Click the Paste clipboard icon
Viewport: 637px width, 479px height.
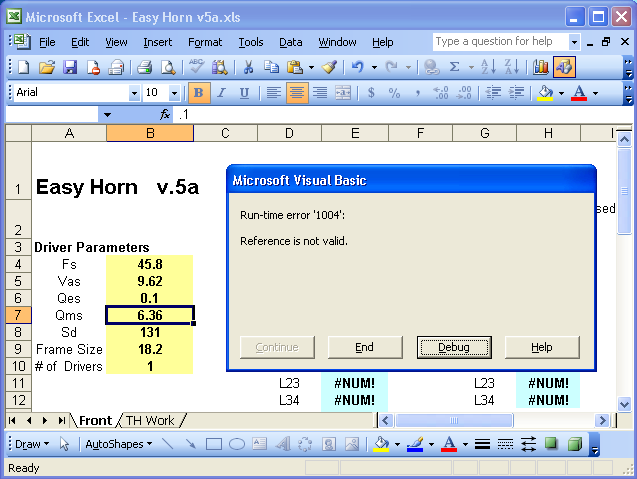(x=295, y=67)
